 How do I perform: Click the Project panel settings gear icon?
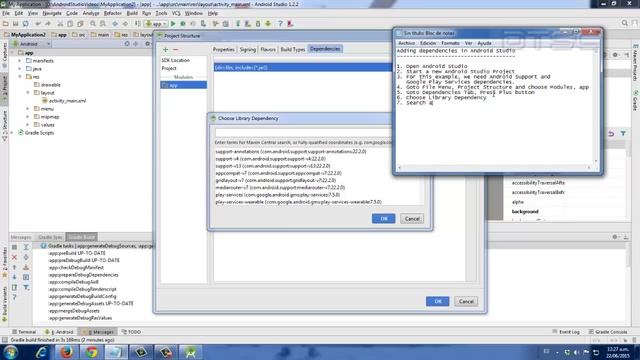point(147,44)
